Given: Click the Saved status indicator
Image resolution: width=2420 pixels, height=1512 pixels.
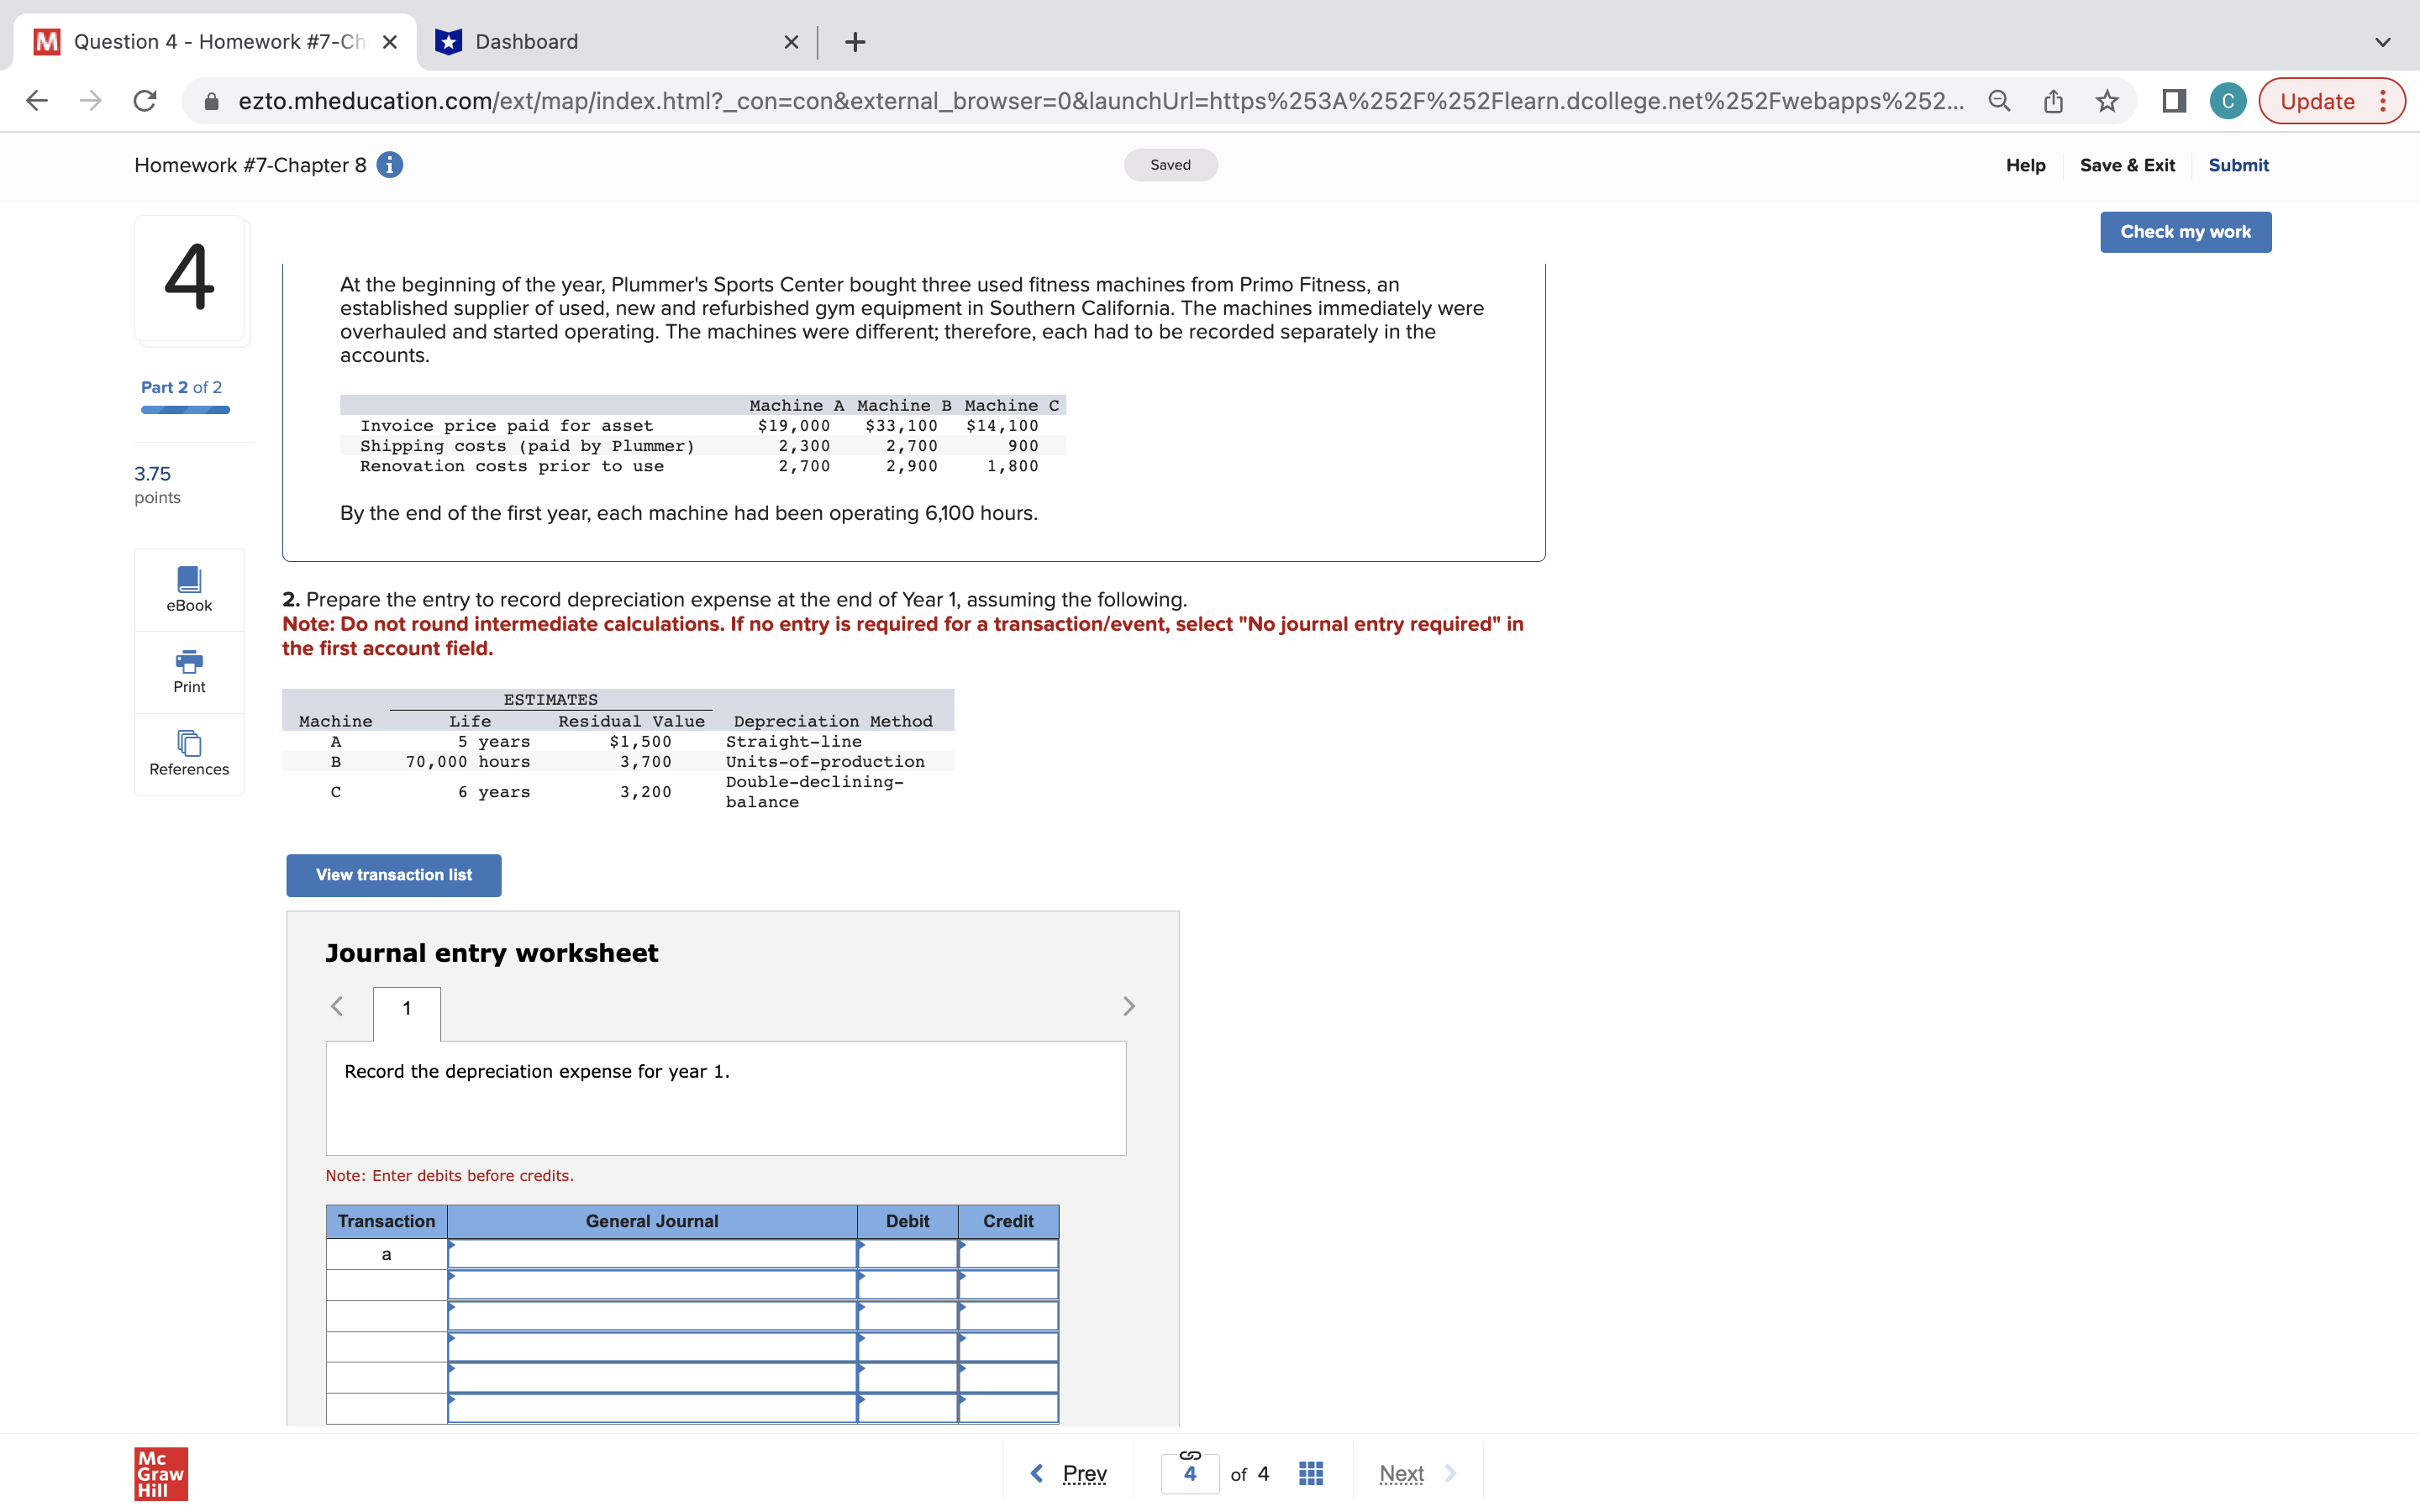Looking at the screenshot, I should click(1170, 164).
